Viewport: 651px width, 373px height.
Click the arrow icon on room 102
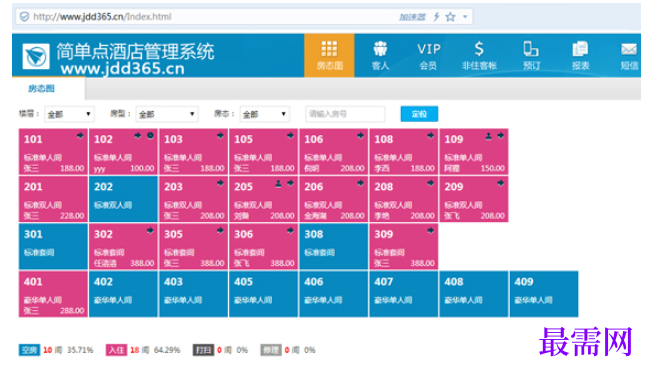(x=137, y=135)
